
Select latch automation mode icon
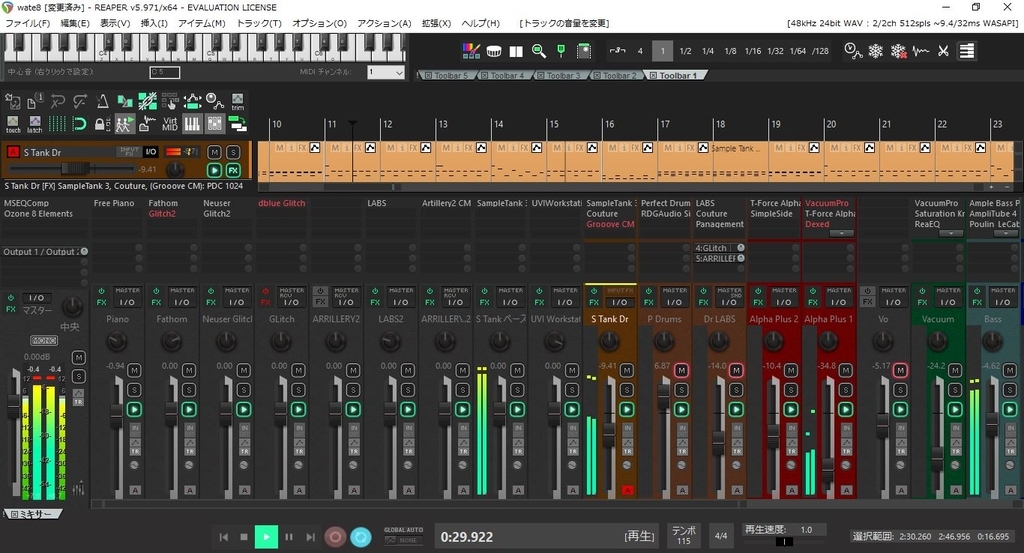tap(35, 124)
